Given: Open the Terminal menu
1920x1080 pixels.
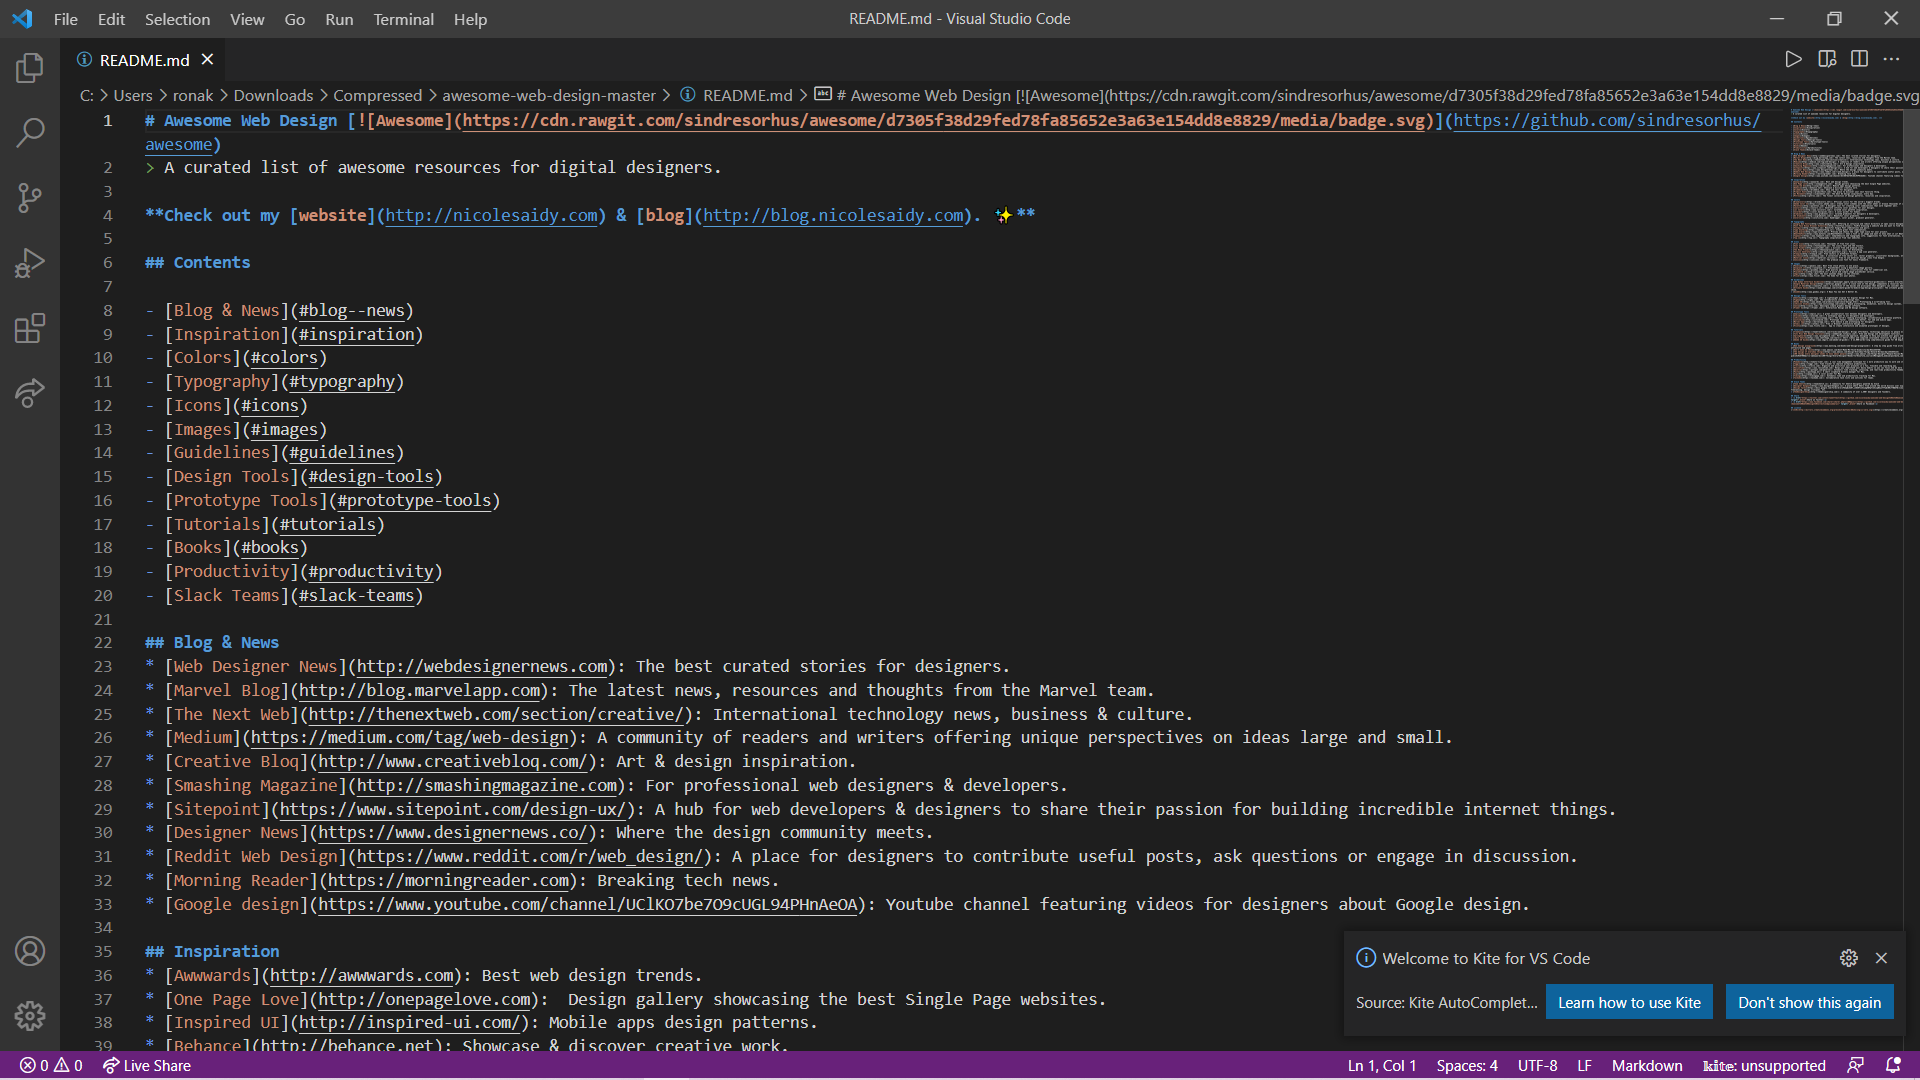Looking at the screenshot, I should pyautogui.click(x=403, y=19).
